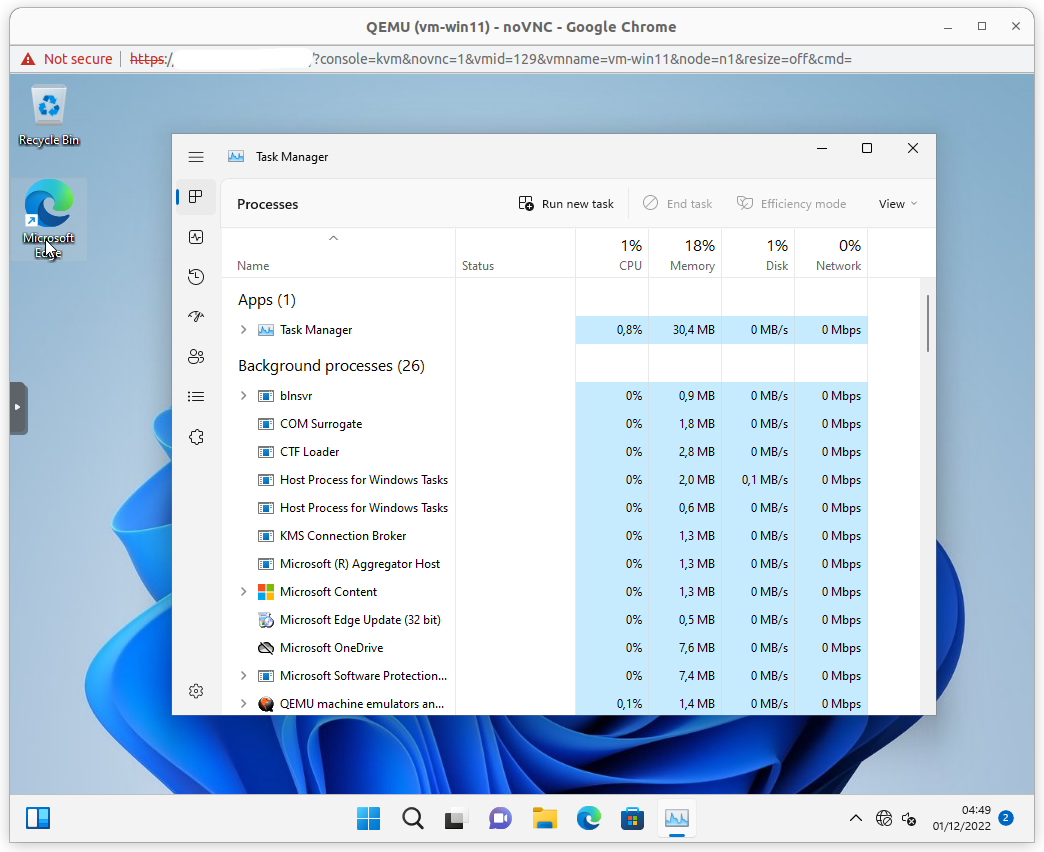
Task: Open taskbar Search
Action: click(413, 818)
